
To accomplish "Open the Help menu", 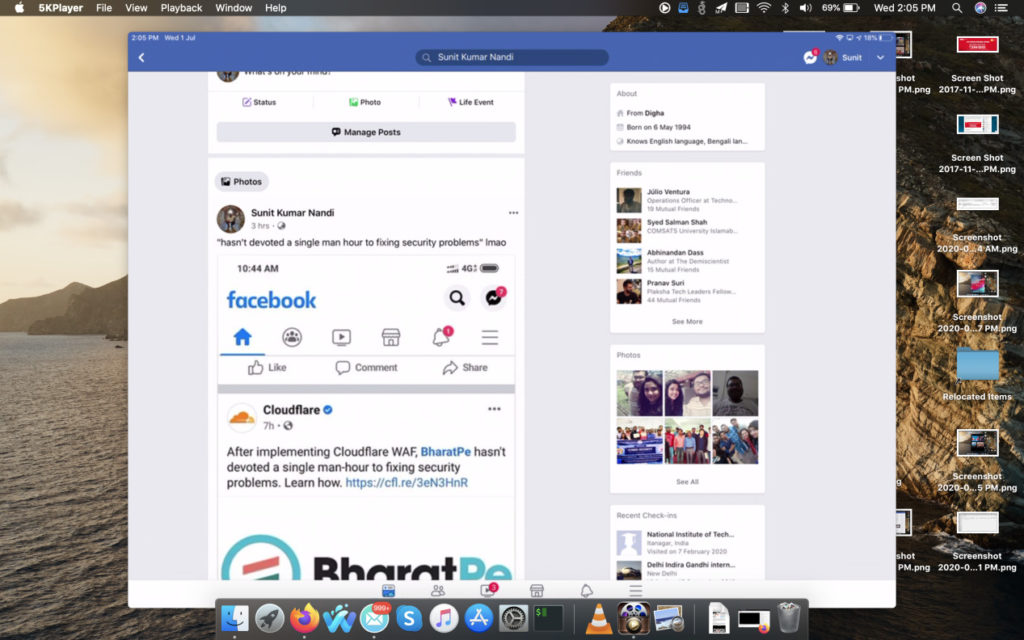I will click(x=276, y=8).
